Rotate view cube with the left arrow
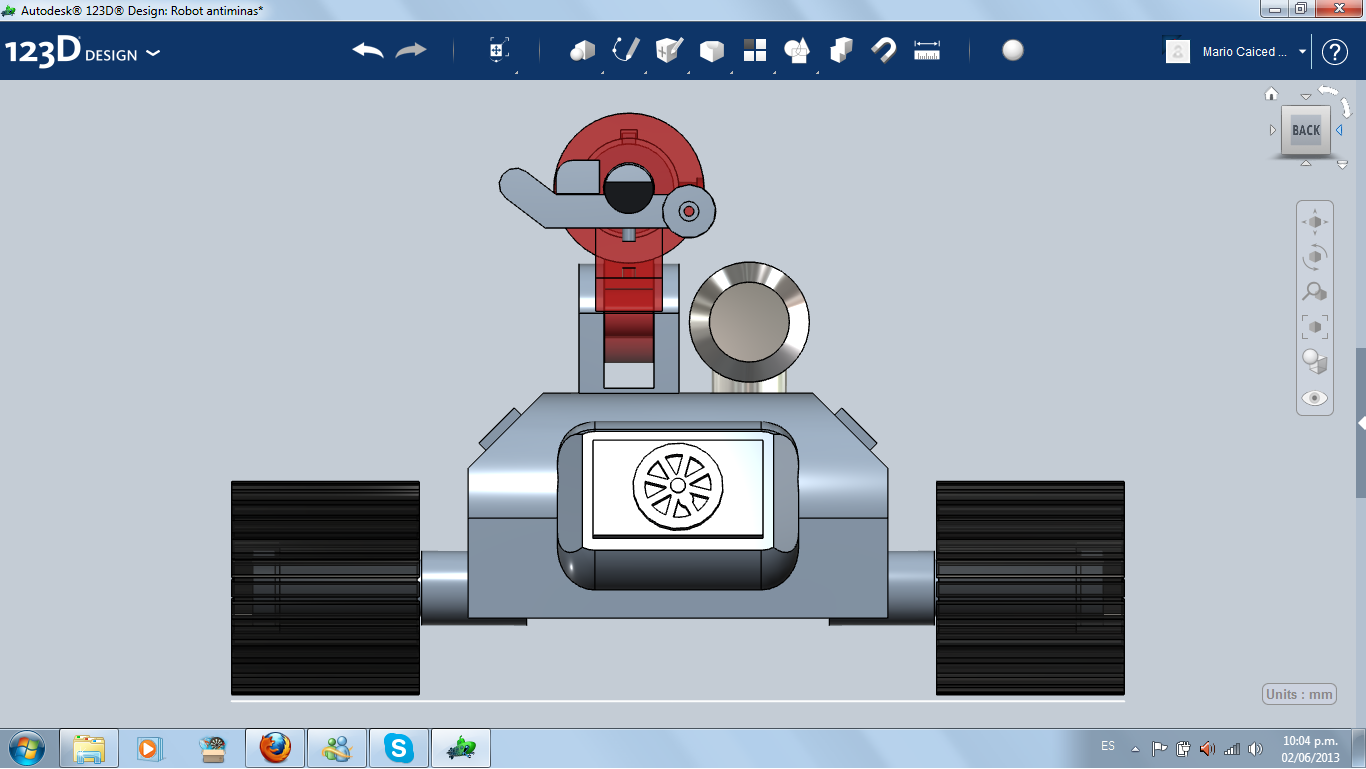The image size is (1366, 769). [1273, 130]
